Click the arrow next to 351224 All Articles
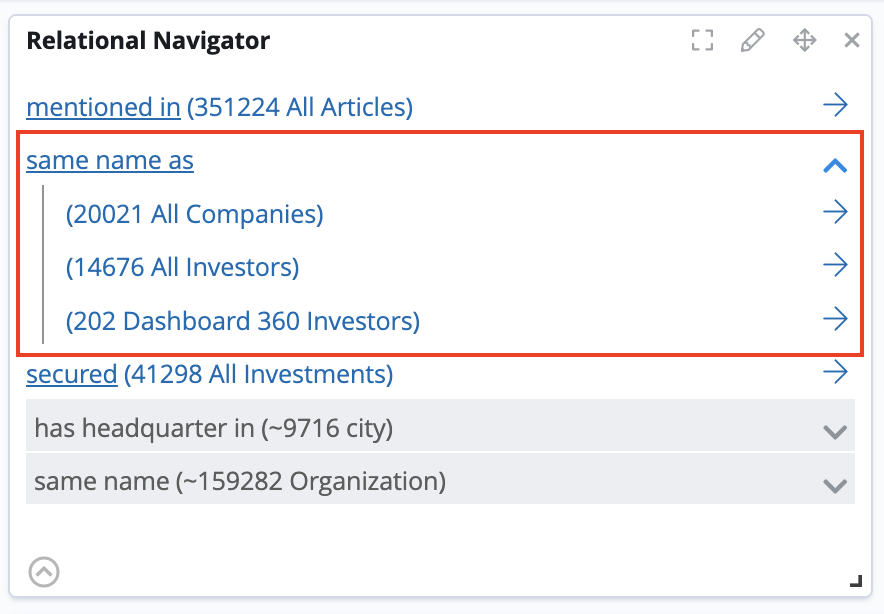 tap(836, 104)
